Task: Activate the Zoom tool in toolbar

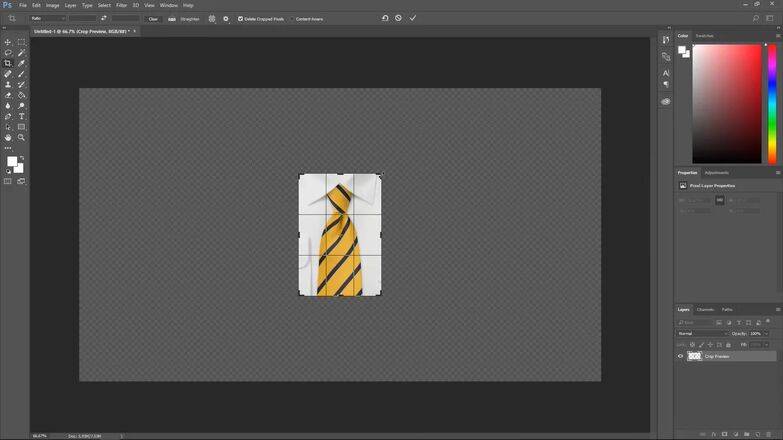Action: tap(21, 137)
